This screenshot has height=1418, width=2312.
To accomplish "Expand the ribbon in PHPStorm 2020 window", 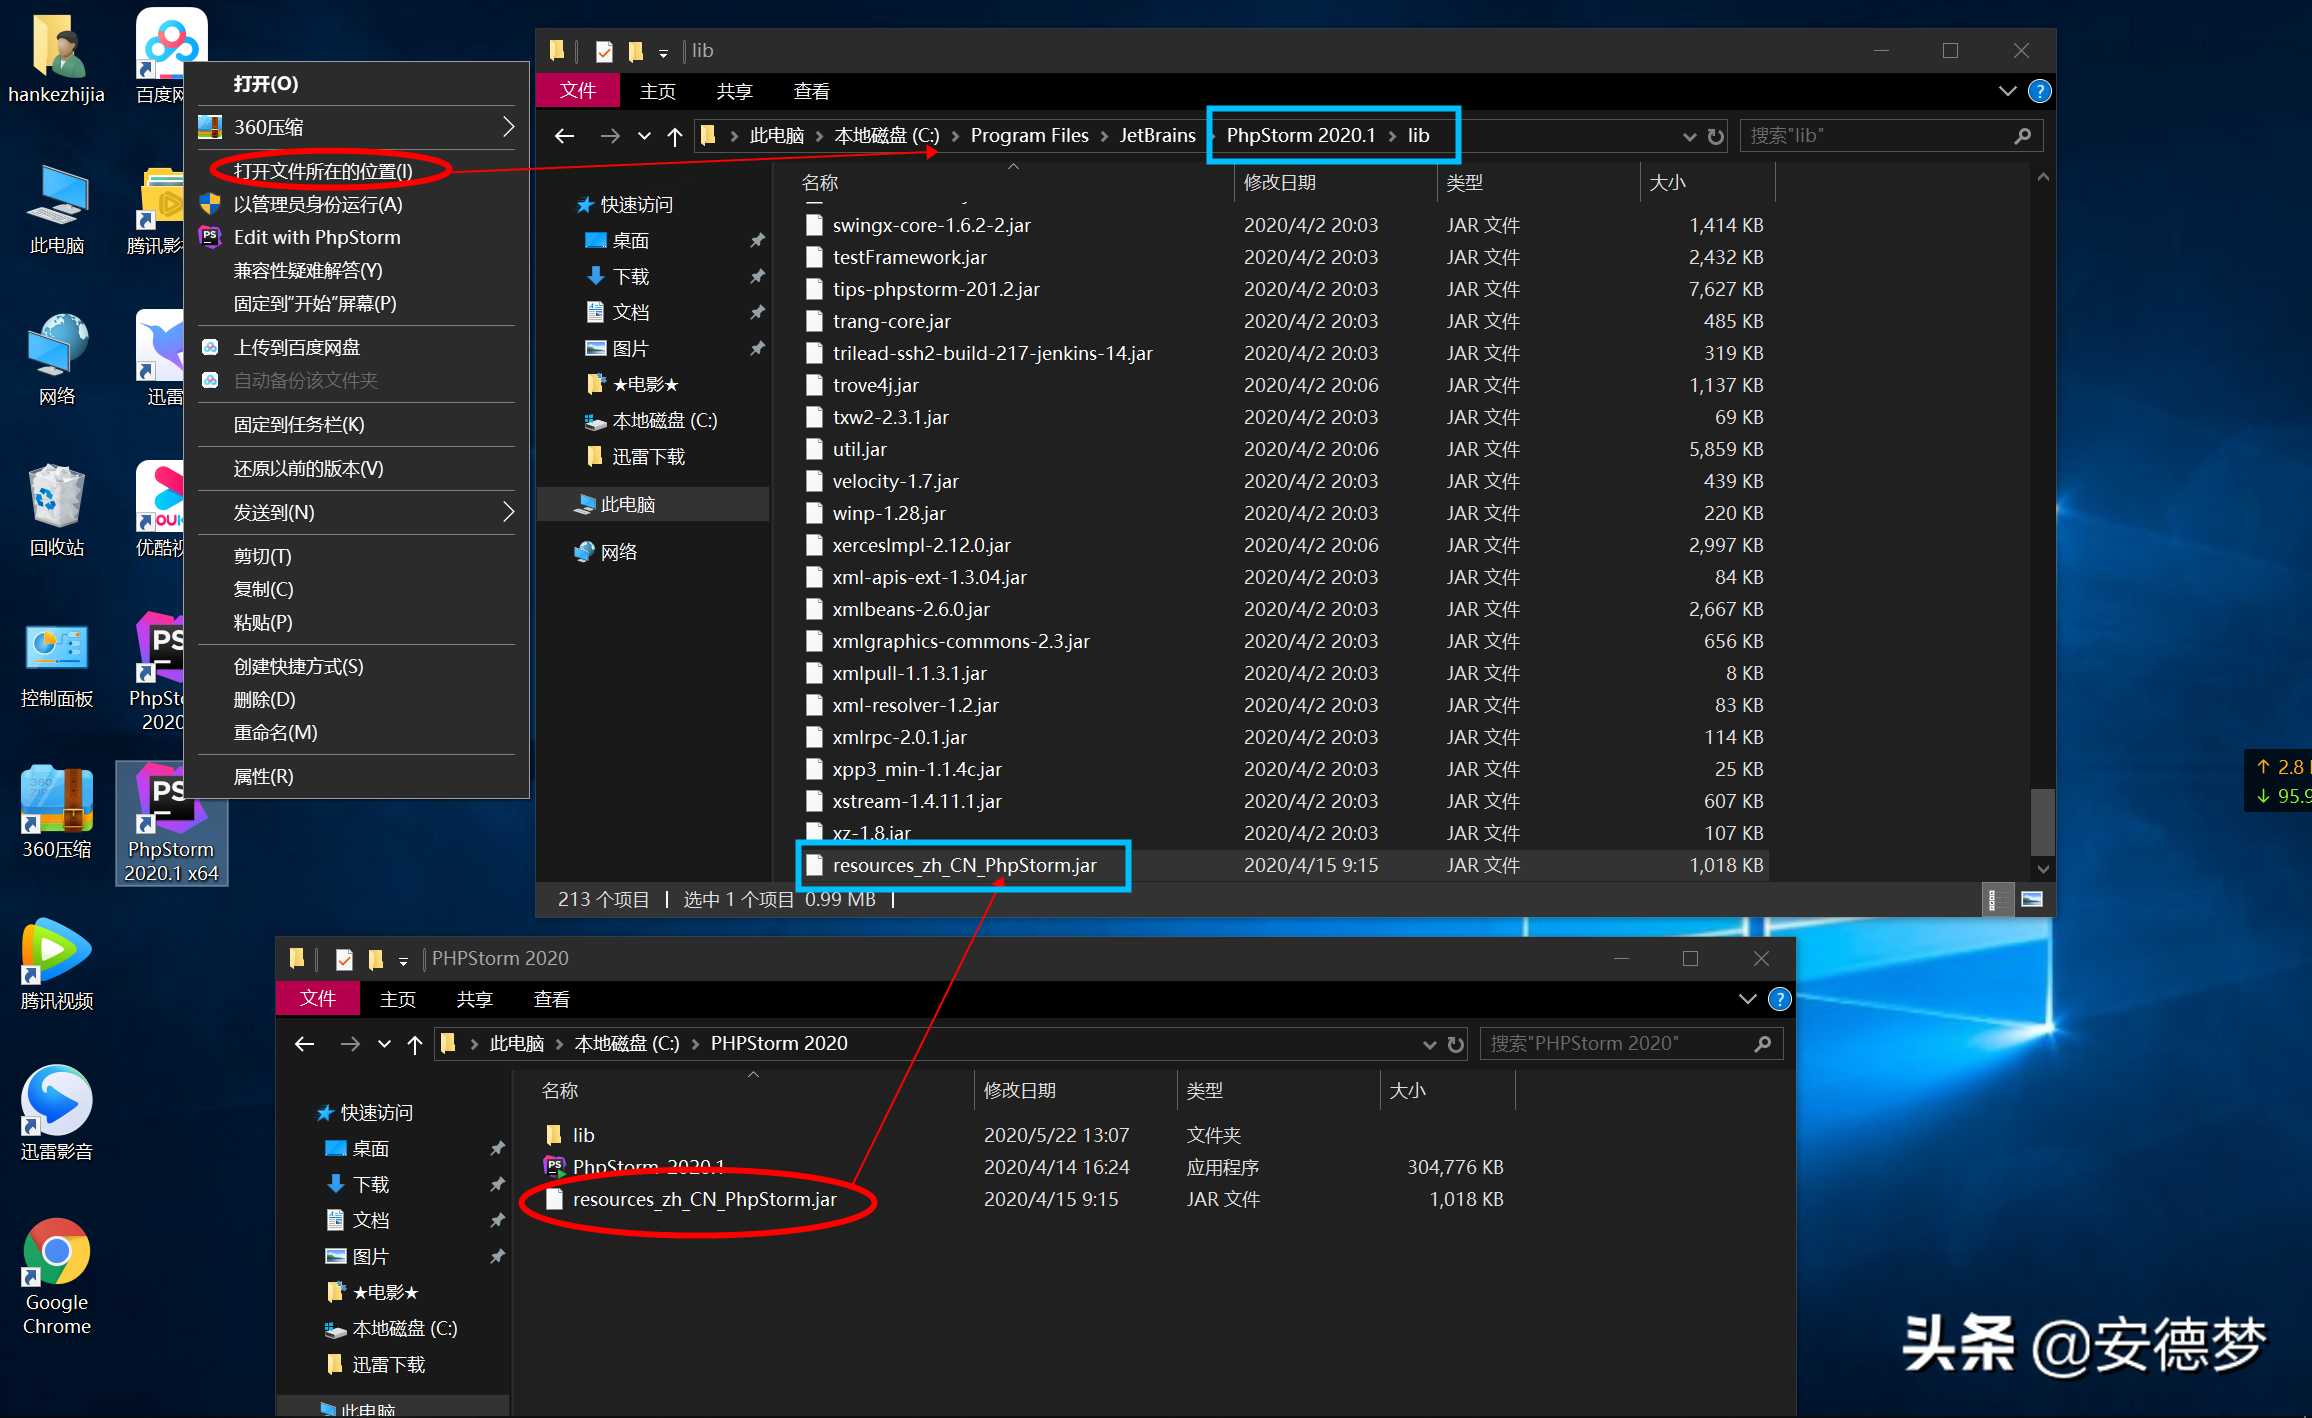I will point(1747,999).
